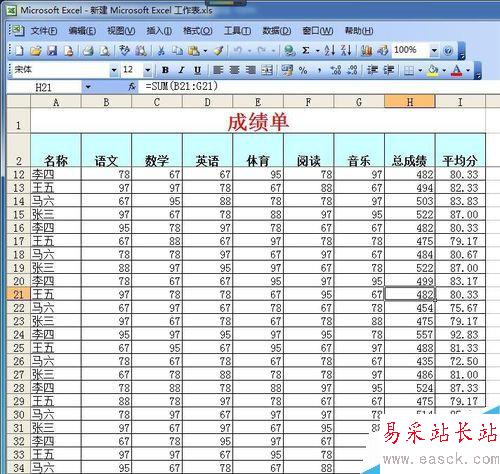Open the 格式(O) menu
The height and width of the screenshot is (474, 500).
click(197, 31)
